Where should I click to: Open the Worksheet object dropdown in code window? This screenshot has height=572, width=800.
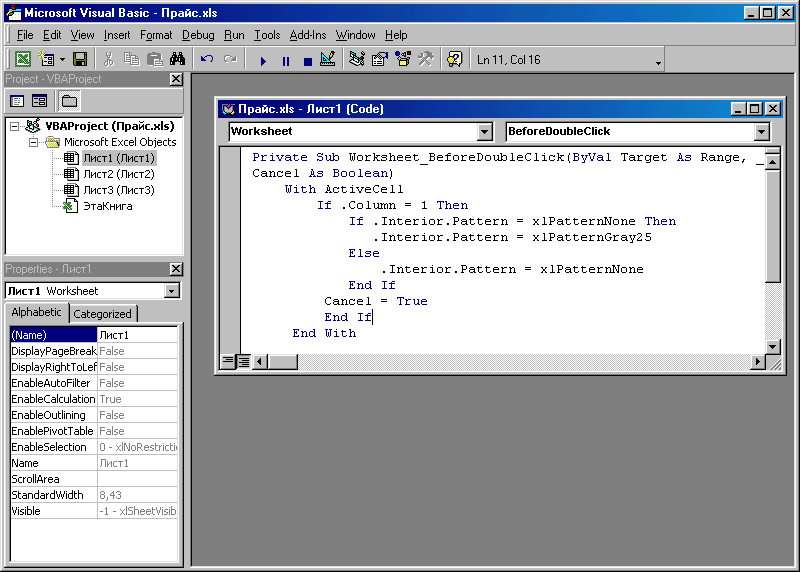[x=485, y=132]
